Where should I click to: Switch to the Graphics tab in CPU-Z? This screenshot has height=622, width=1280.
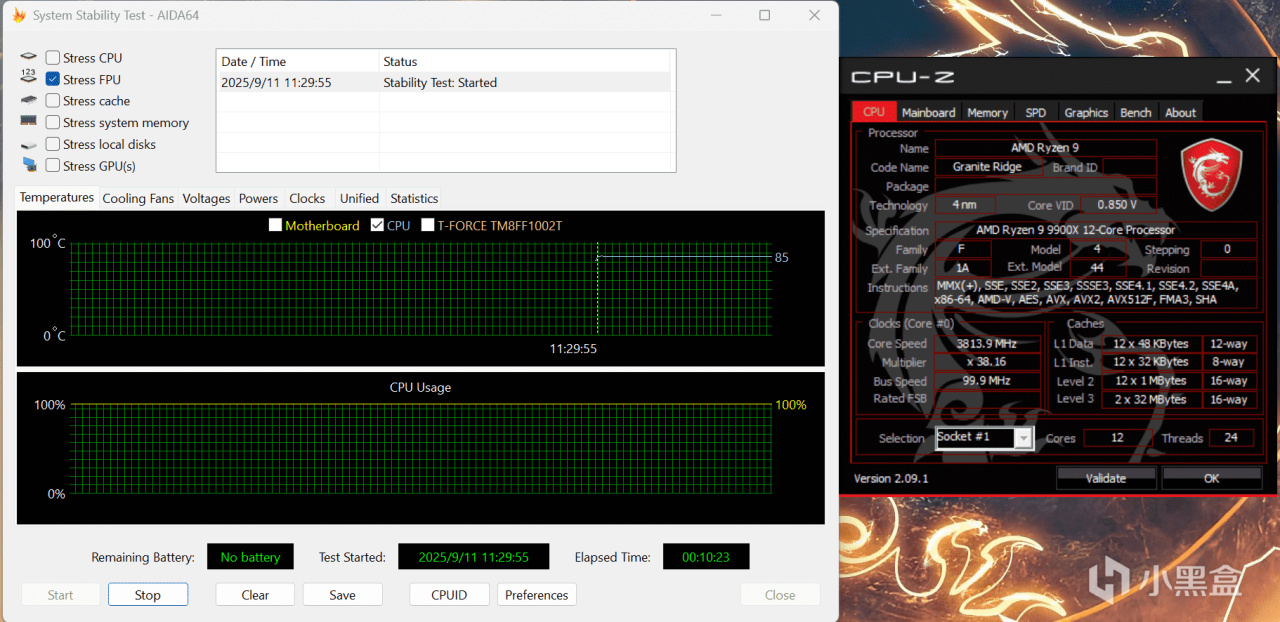click(1086, 113)
